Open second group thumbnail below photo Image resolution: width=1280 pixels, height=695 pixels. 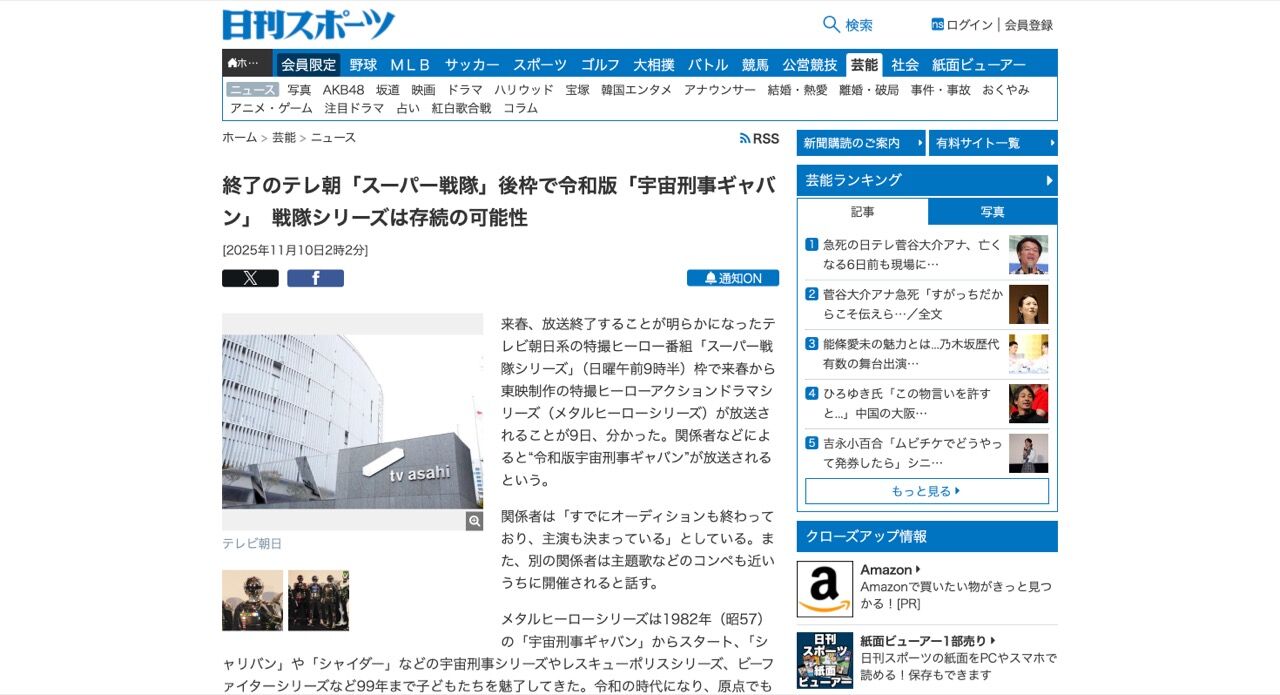318,600
